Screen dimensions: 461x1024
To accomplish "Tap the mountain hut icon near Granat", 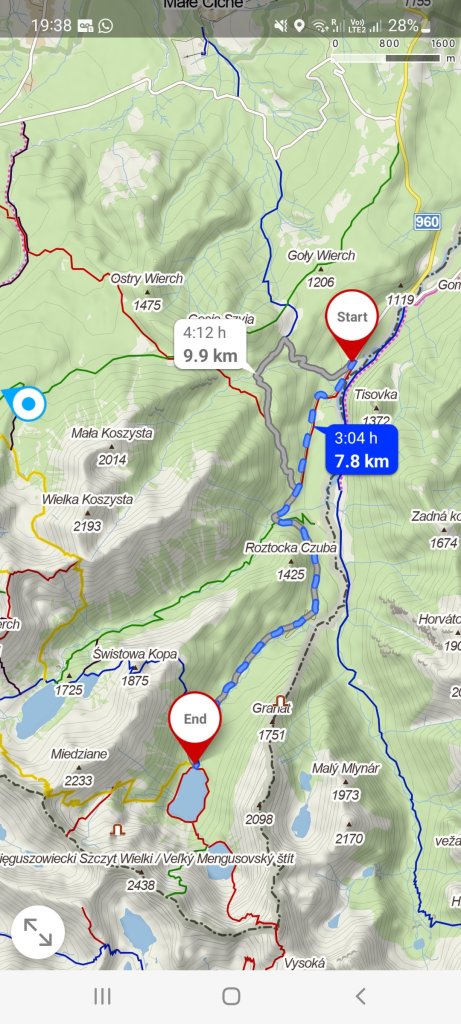I will tap(281, 702).
